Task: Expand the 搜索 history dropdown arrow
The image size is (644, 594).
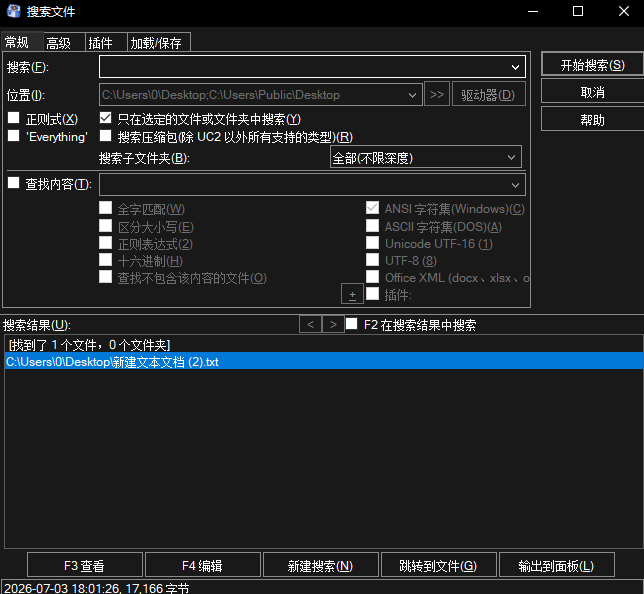Action: pyautogui.click(x=515, y=67)
